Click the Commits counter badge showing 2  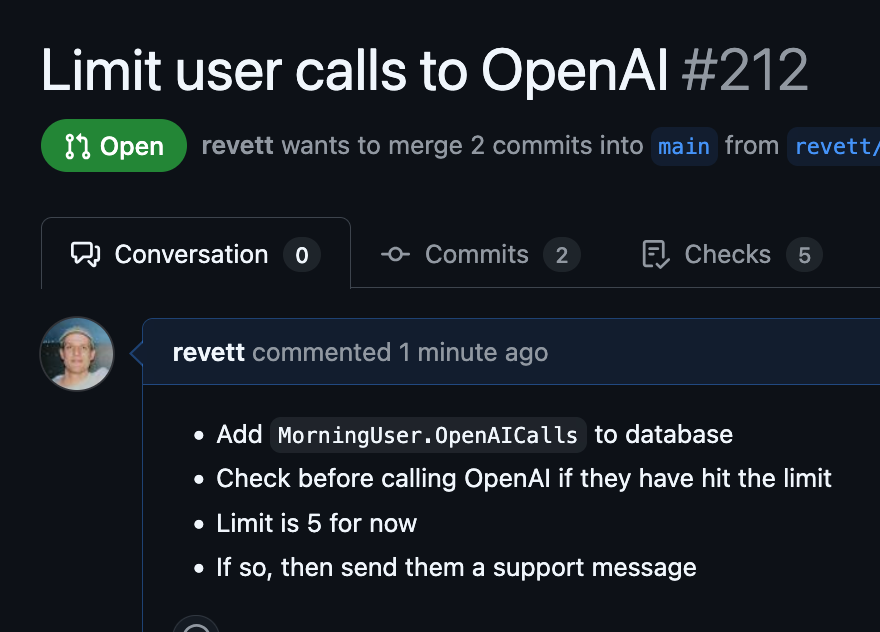(562, 255)
